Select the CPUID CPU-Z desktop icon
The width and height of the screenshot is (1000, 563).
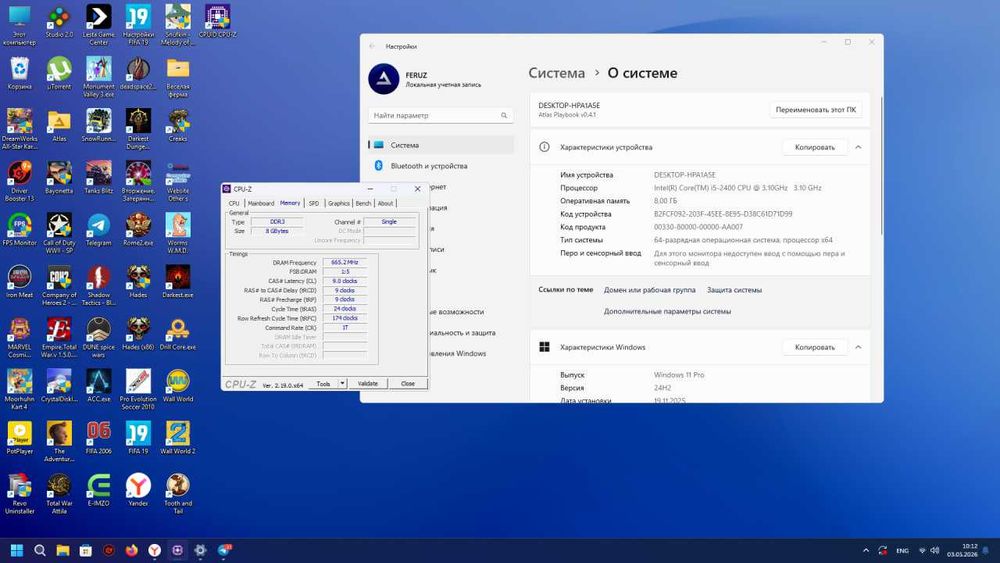tap(217, 22)
